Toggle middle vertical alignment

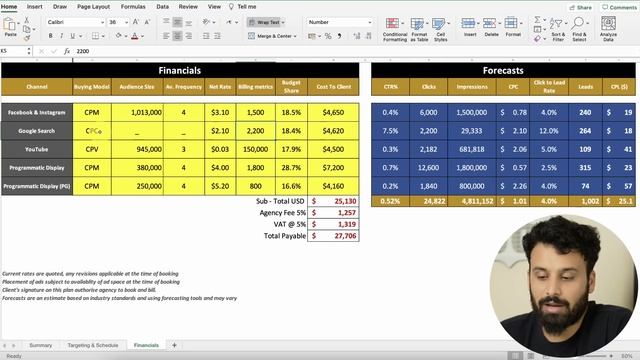(177, 22)
